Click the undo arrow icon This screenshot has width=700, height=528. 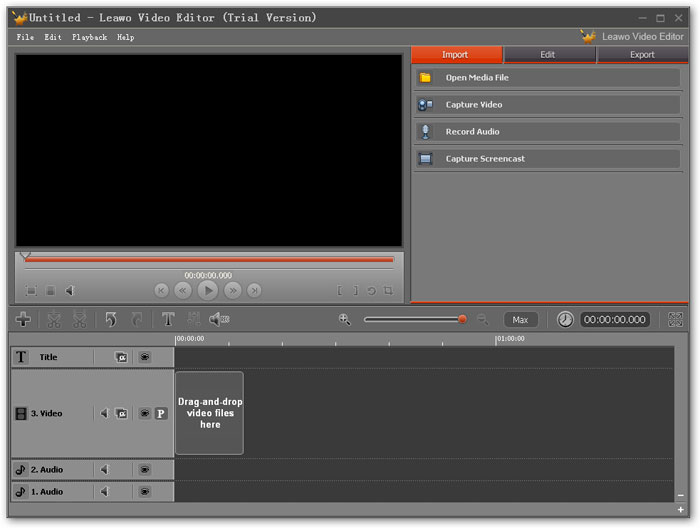(x=111, y=319)
